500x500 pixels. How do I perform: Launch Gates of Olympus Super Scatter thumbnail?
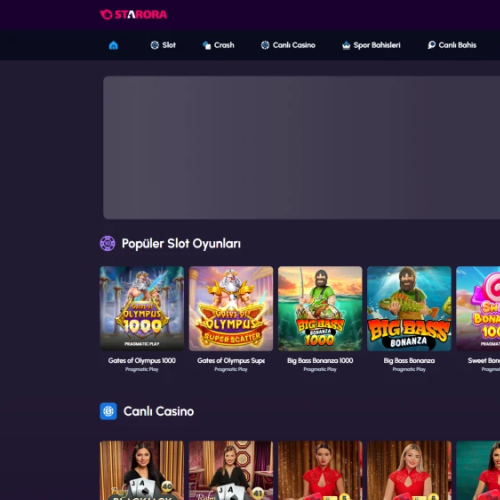point(231,308)
